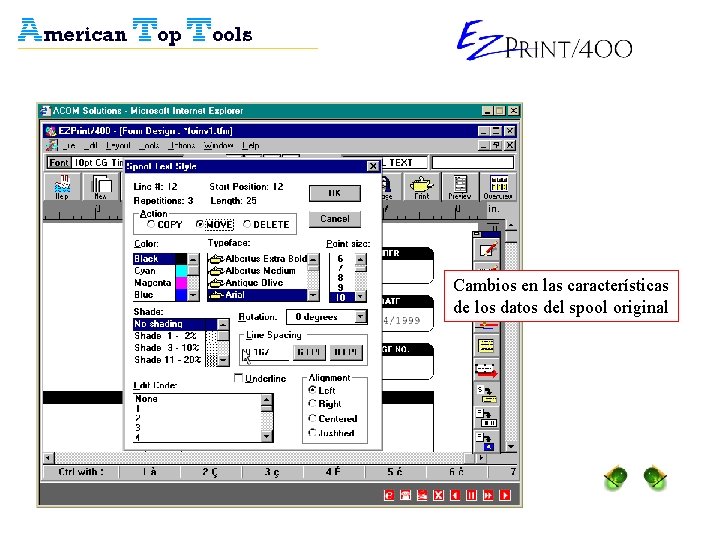
Task: Pick the Cyan color swatch
Action: coord(181,271)
